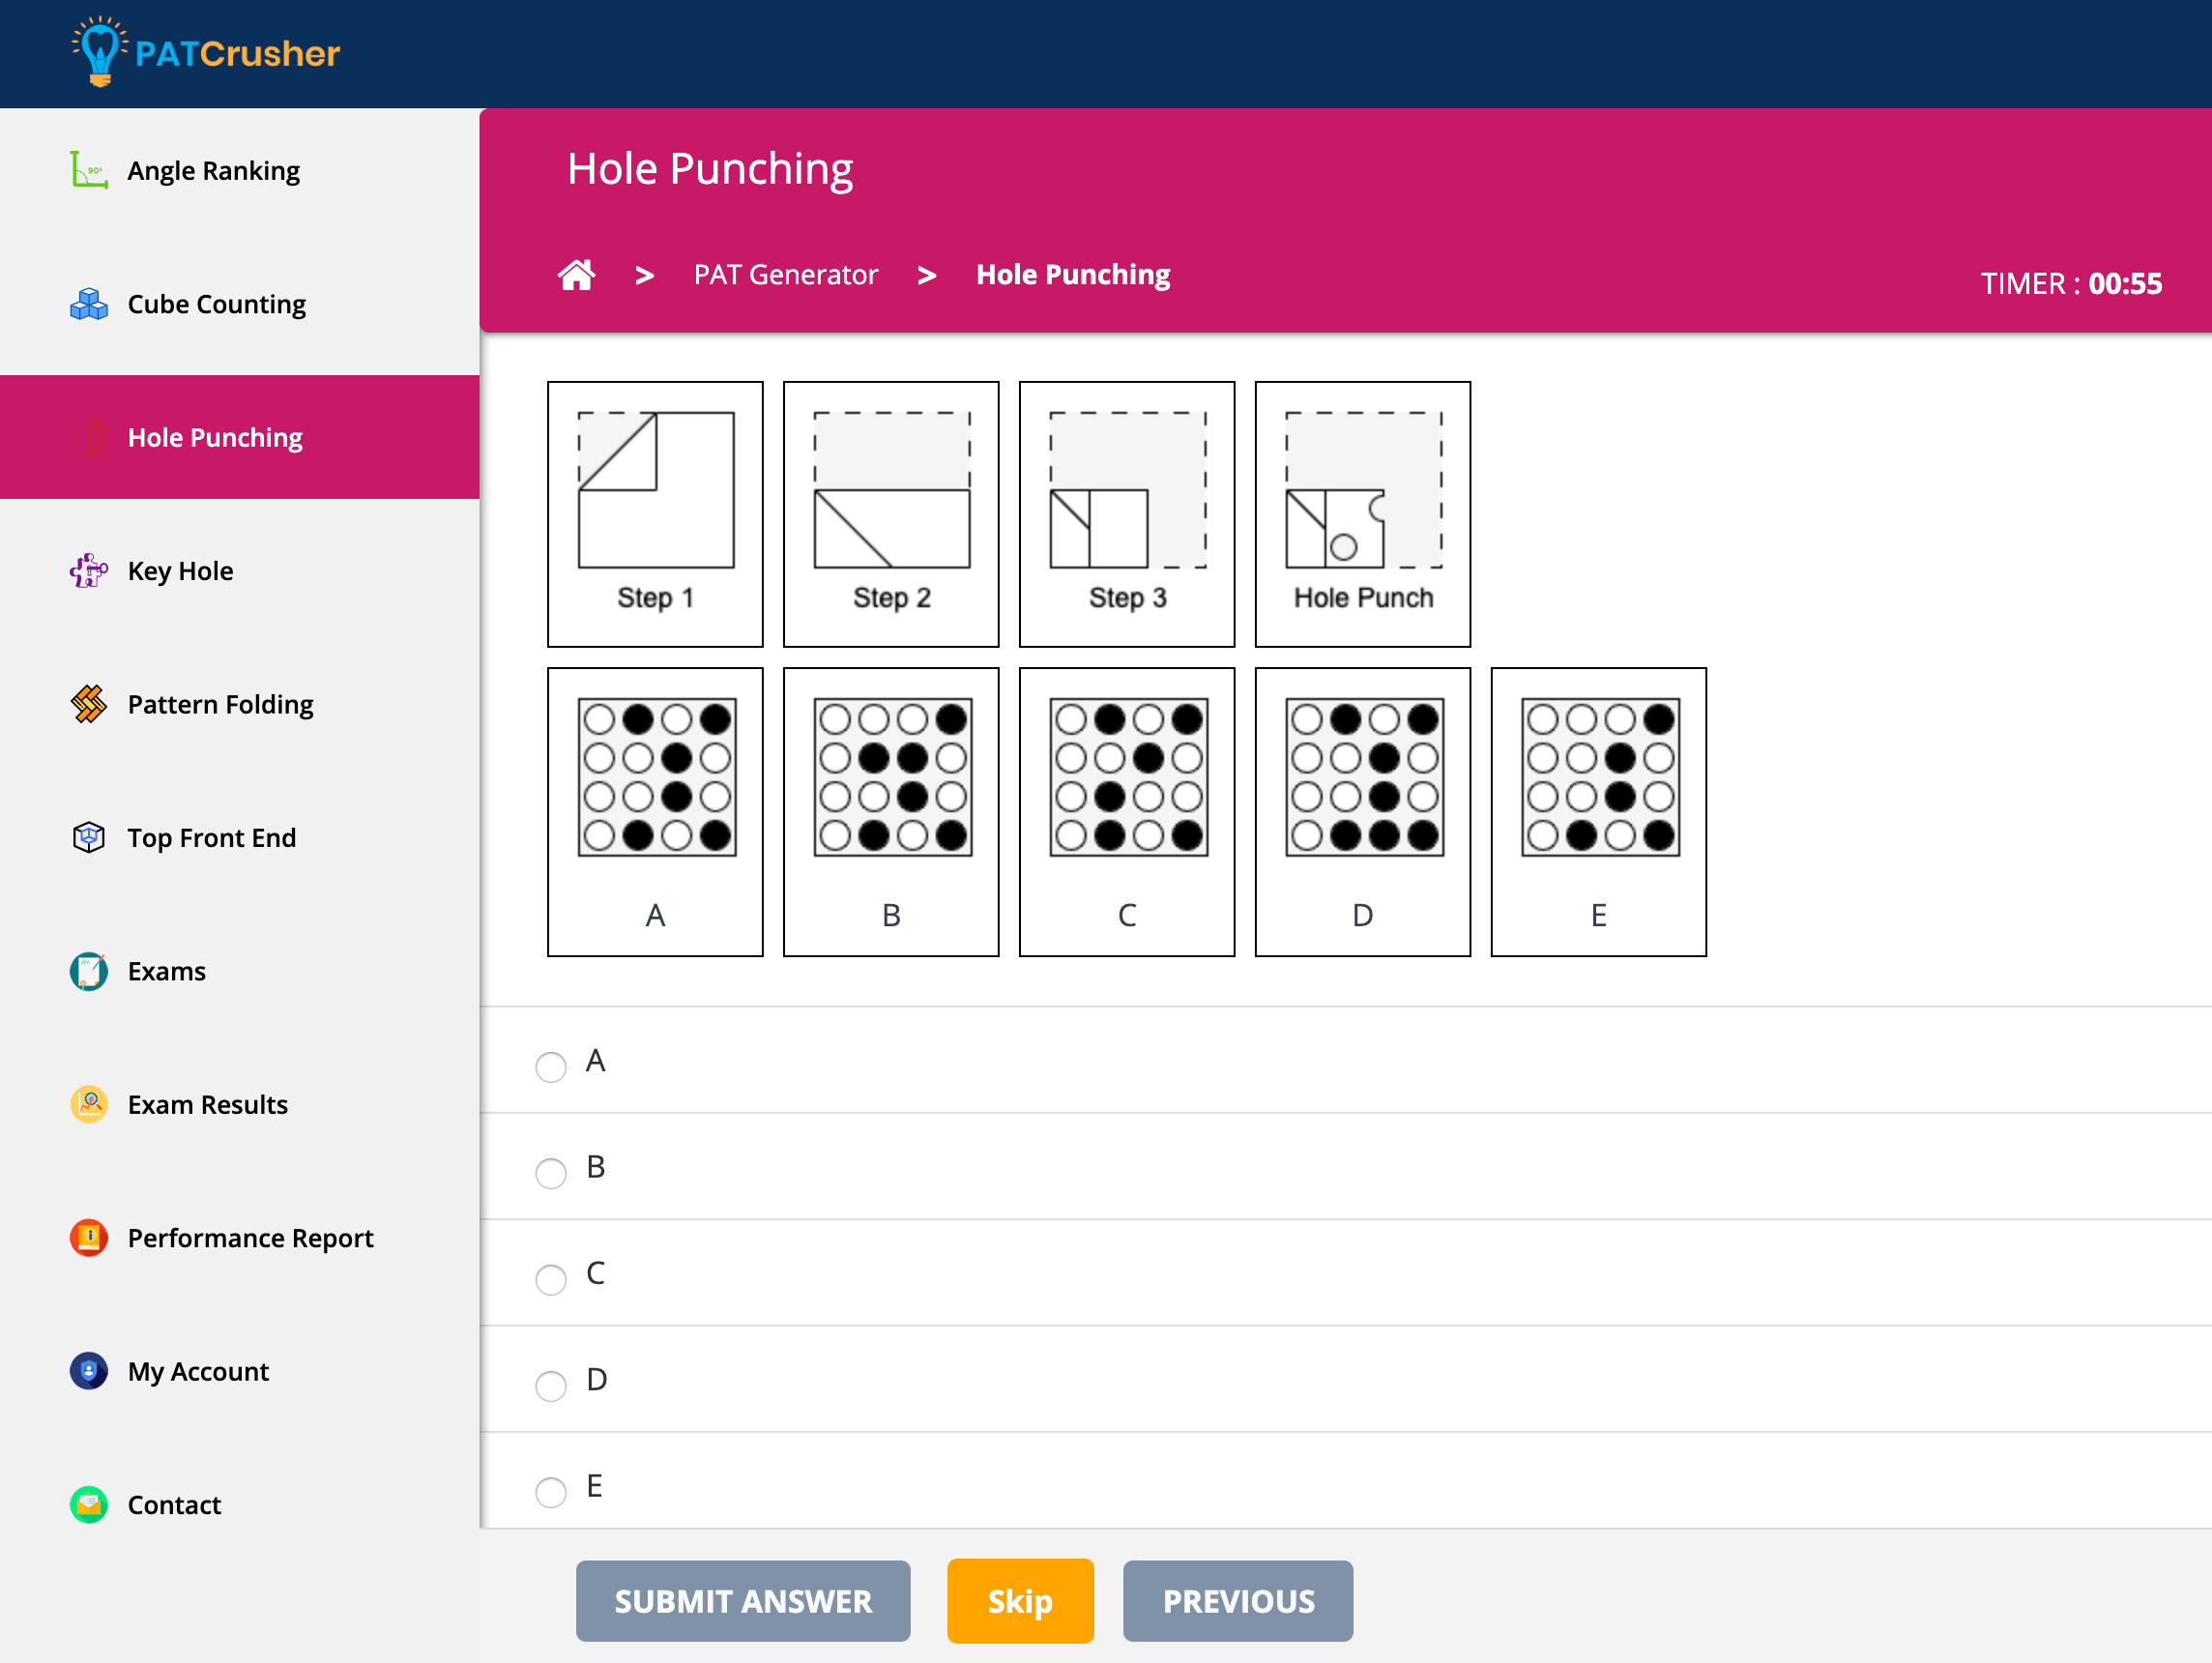Select answer choice C radio button
Viewport: 2212px width, 1663px height.
pos(550,1279)
